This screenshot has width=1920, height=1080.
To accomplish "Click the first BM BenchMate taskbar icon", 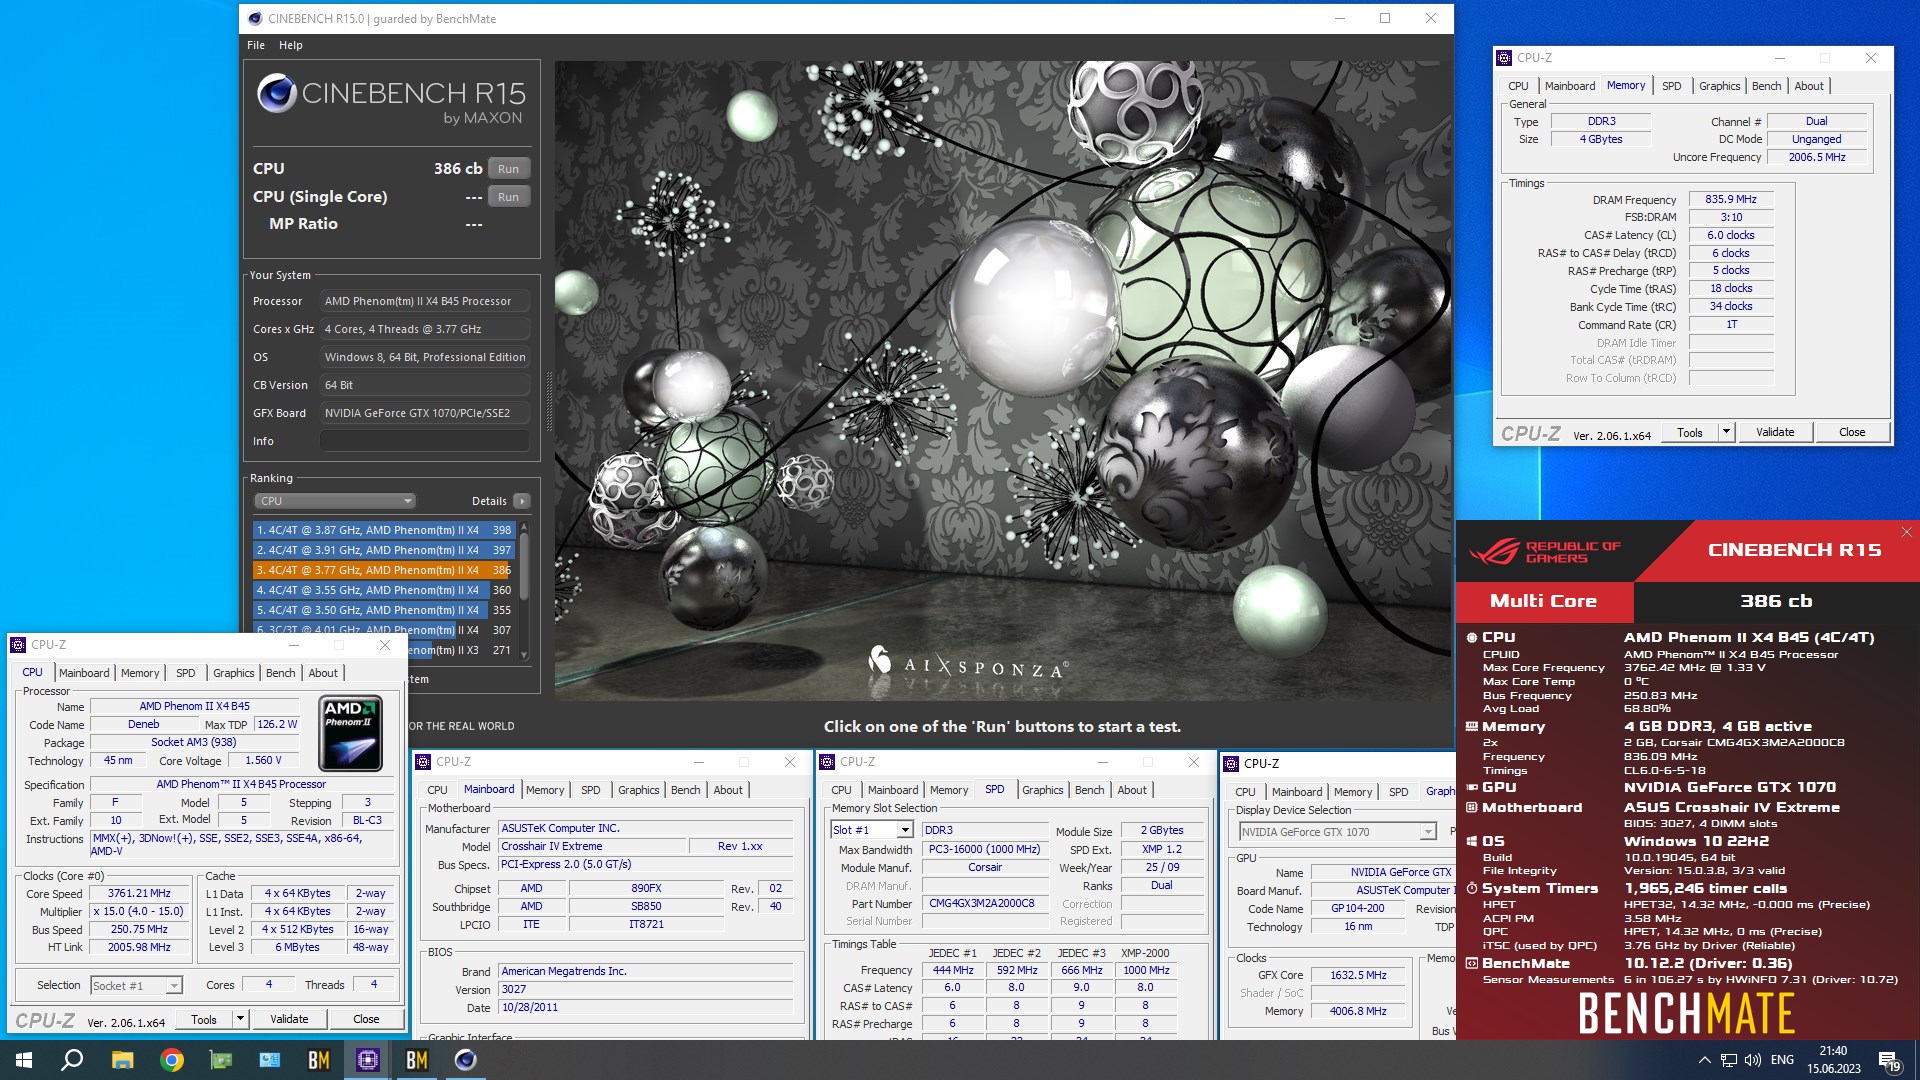I will point(318,1060).
